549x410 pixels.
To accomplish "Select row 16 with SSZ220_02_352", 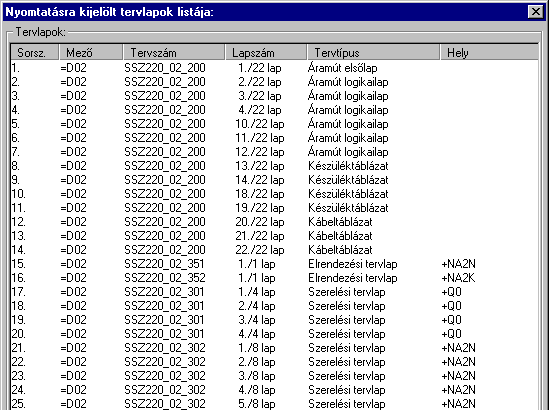I will (x=274, y=278).
